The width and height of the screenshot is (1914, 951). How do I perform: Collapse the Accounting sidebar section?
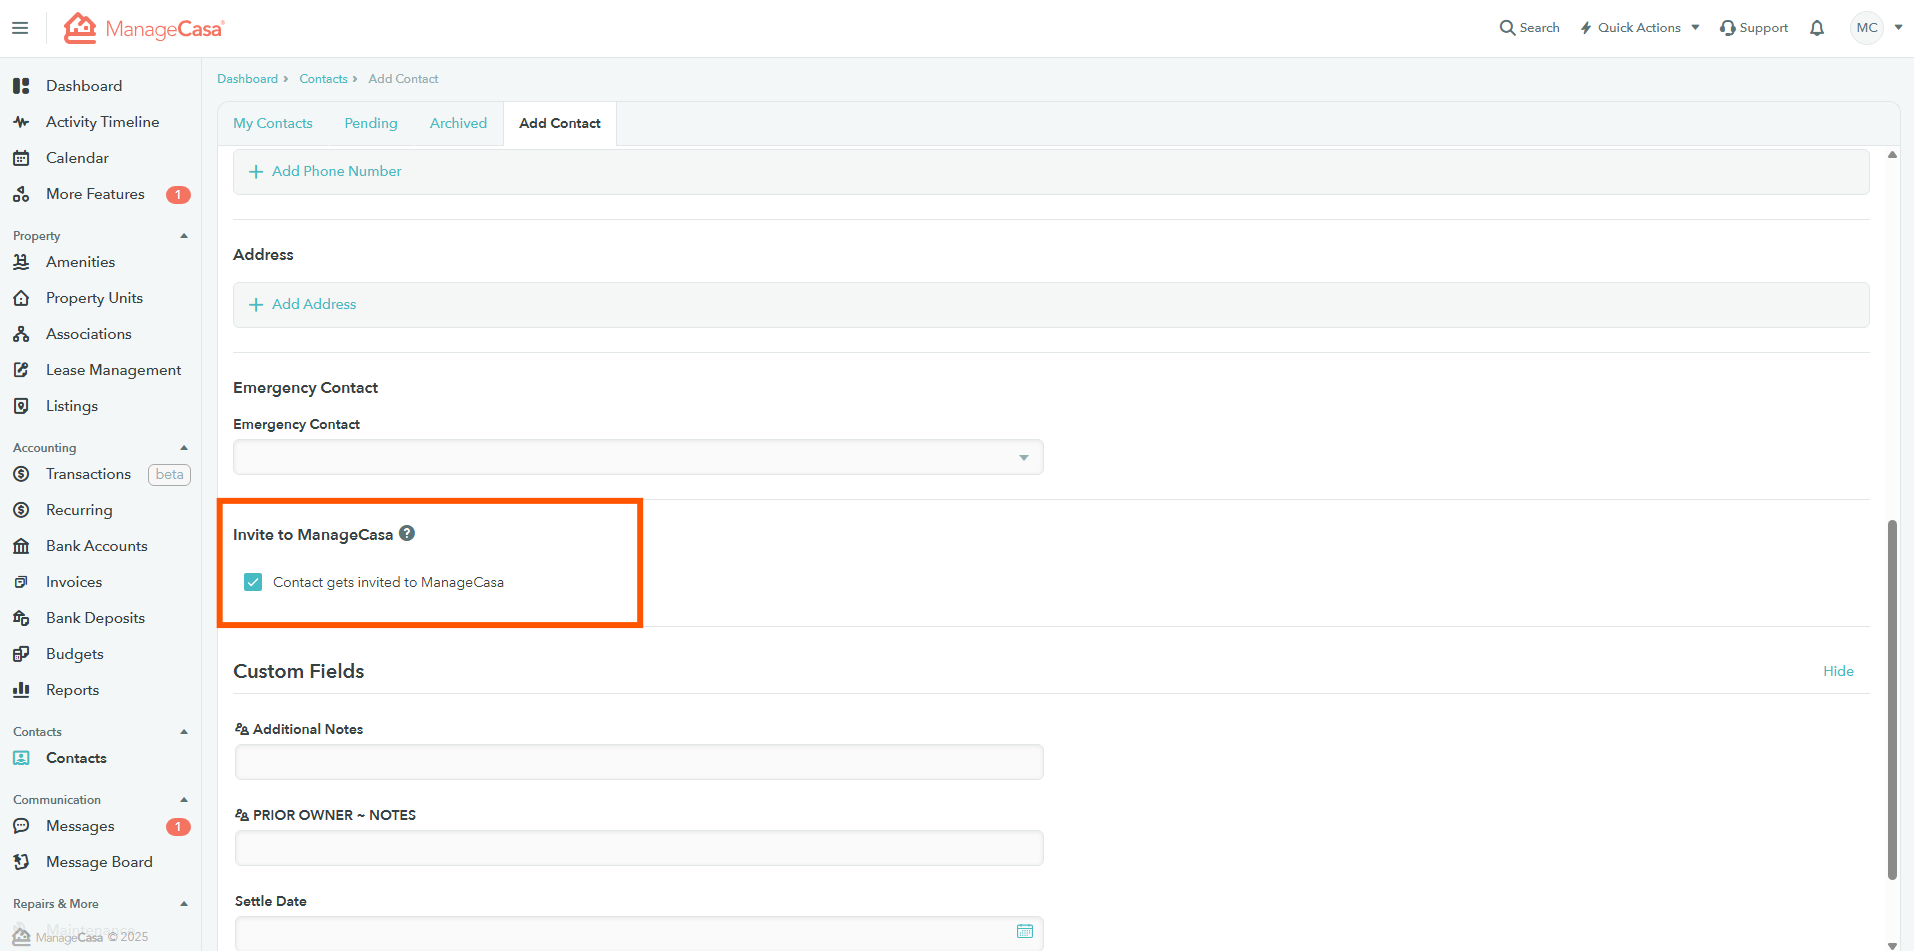click(x=184, y=448)
